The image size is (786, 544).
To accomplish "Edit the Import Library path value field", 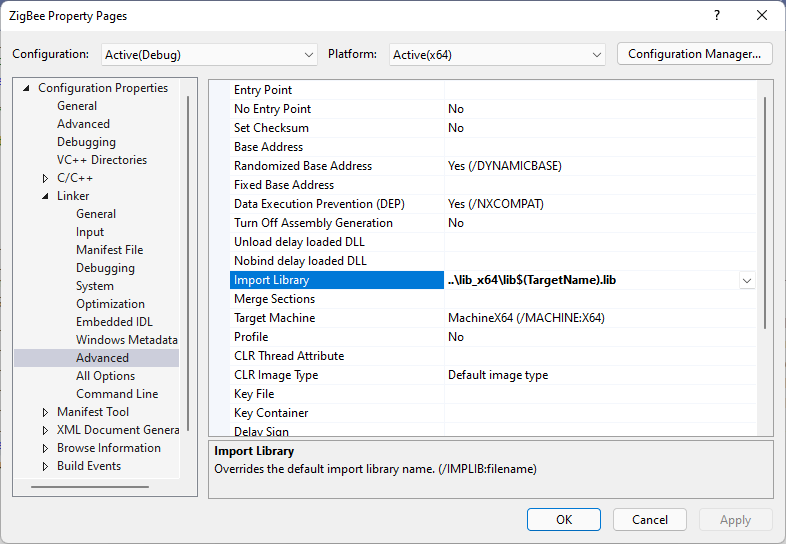I will (592, 280).
